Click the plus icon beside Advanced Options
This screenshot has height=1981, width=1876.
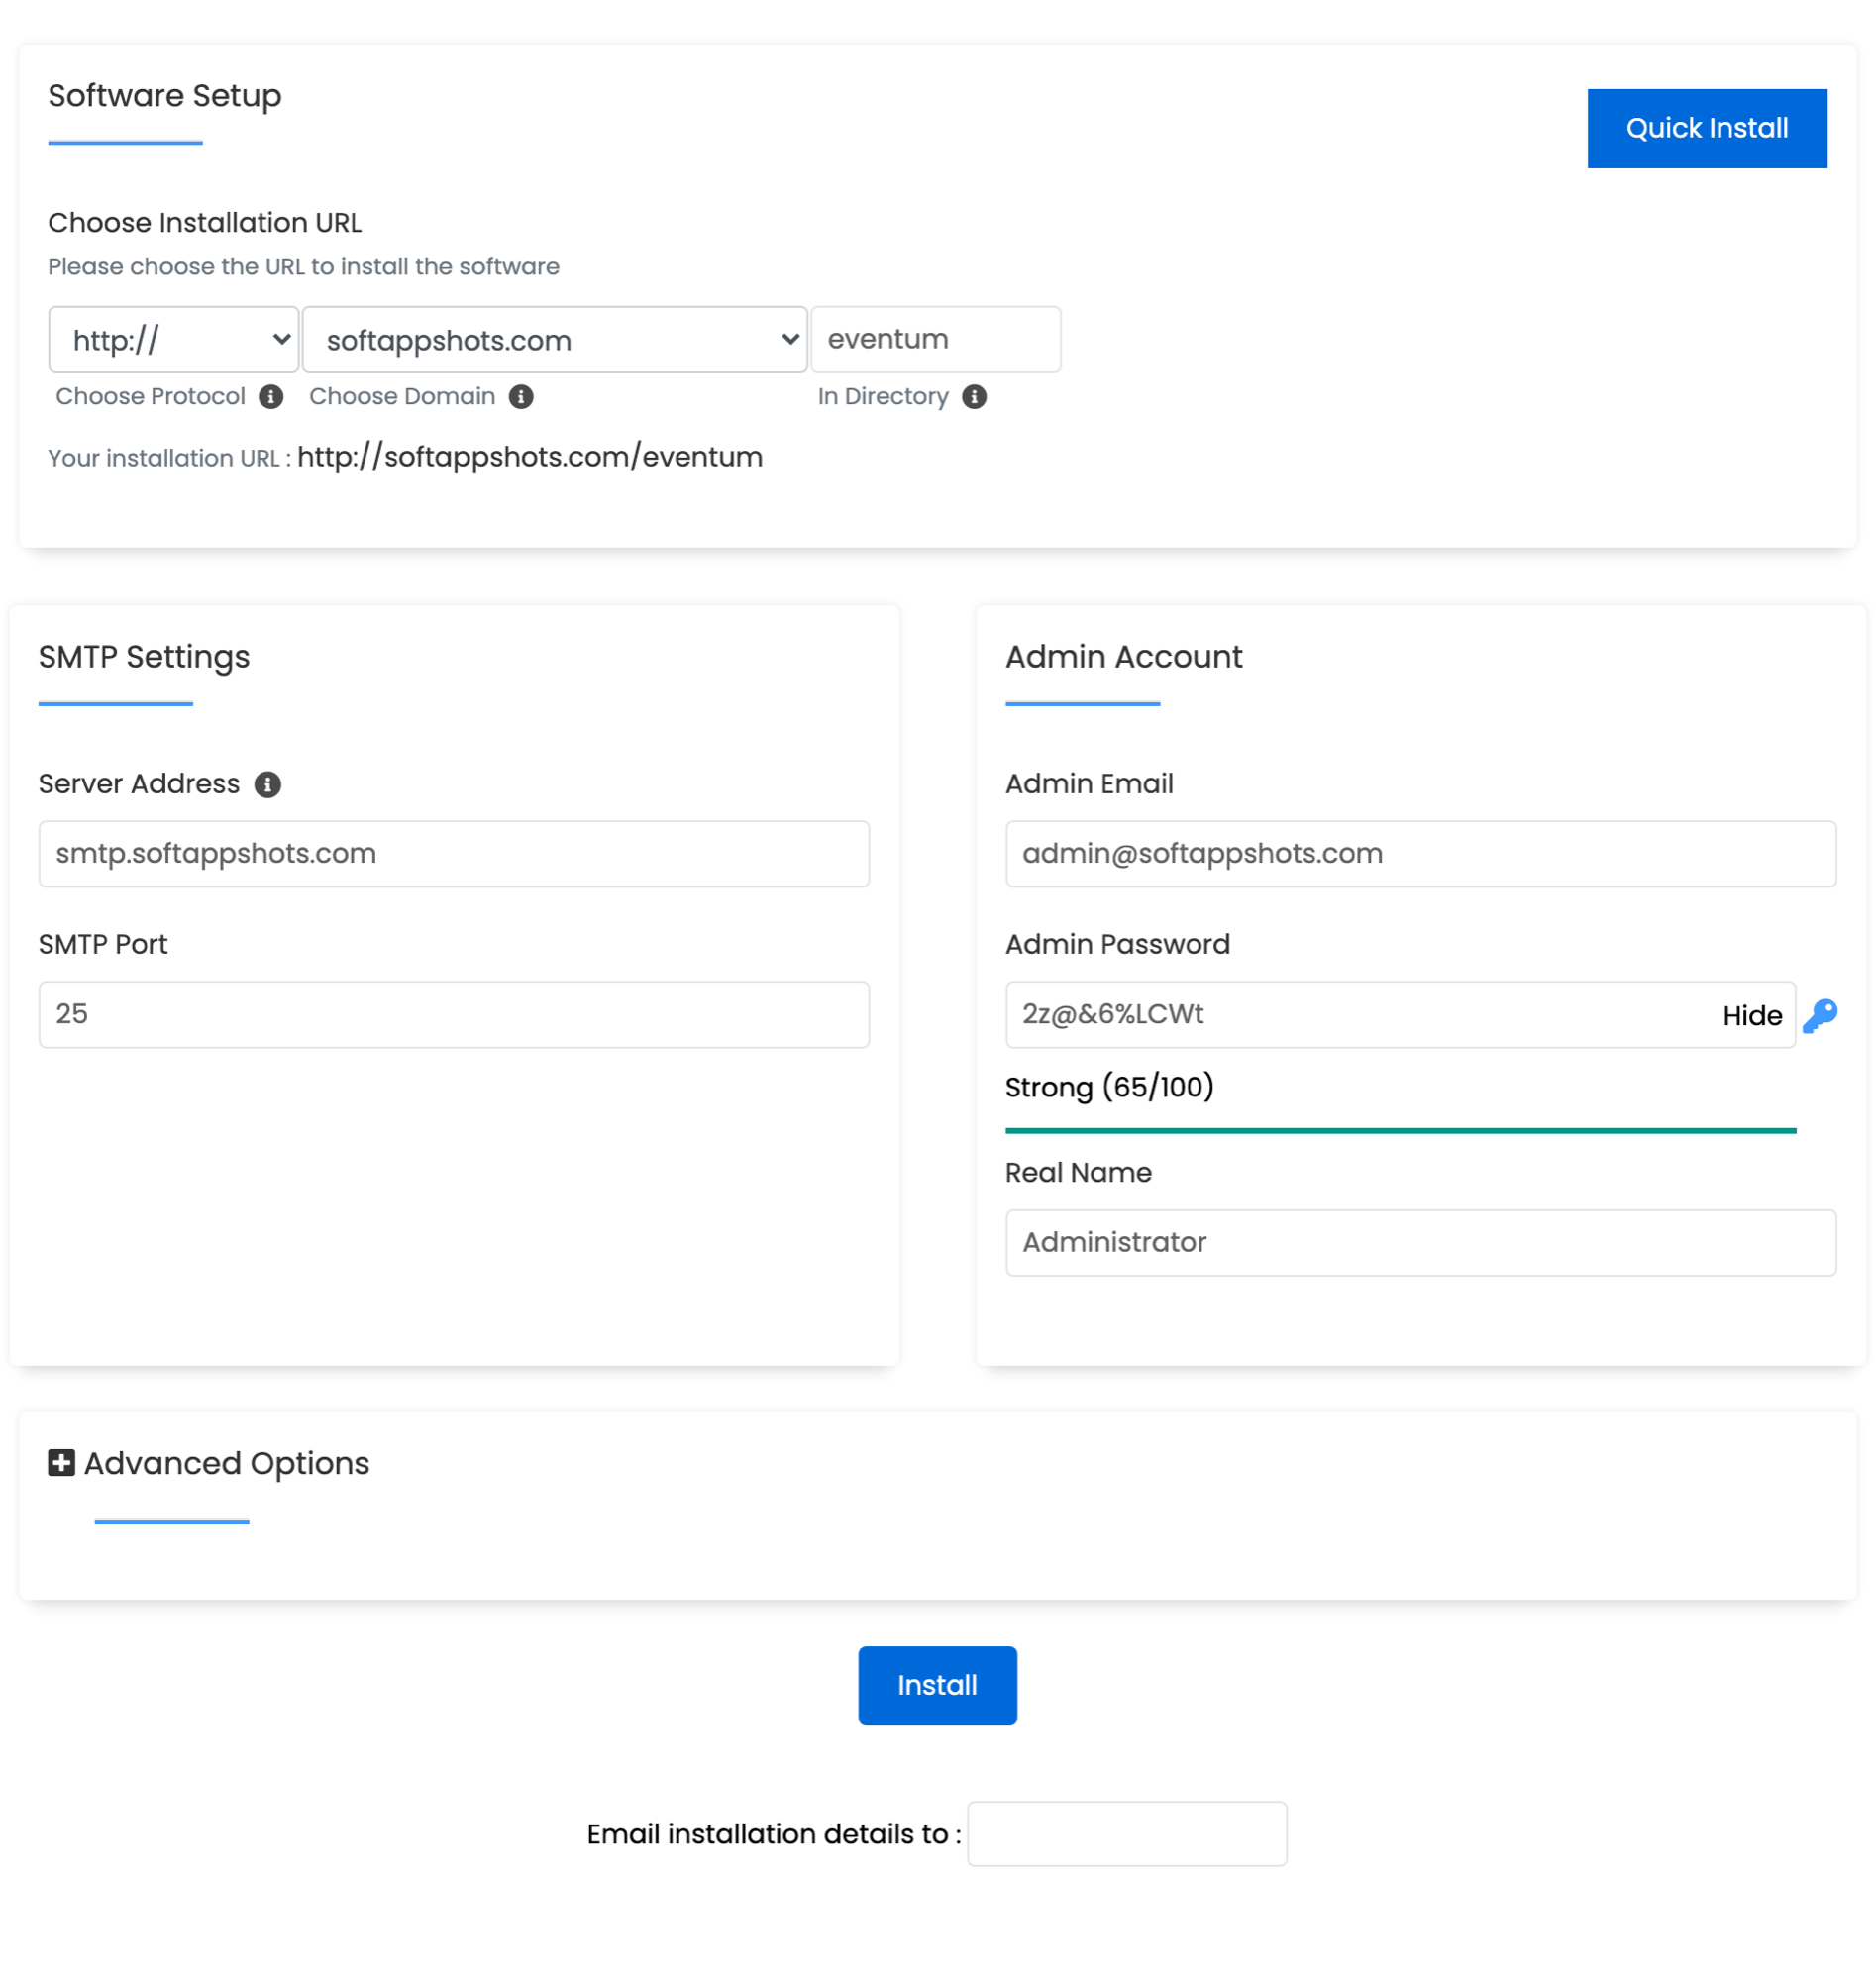click(60, 1463)
